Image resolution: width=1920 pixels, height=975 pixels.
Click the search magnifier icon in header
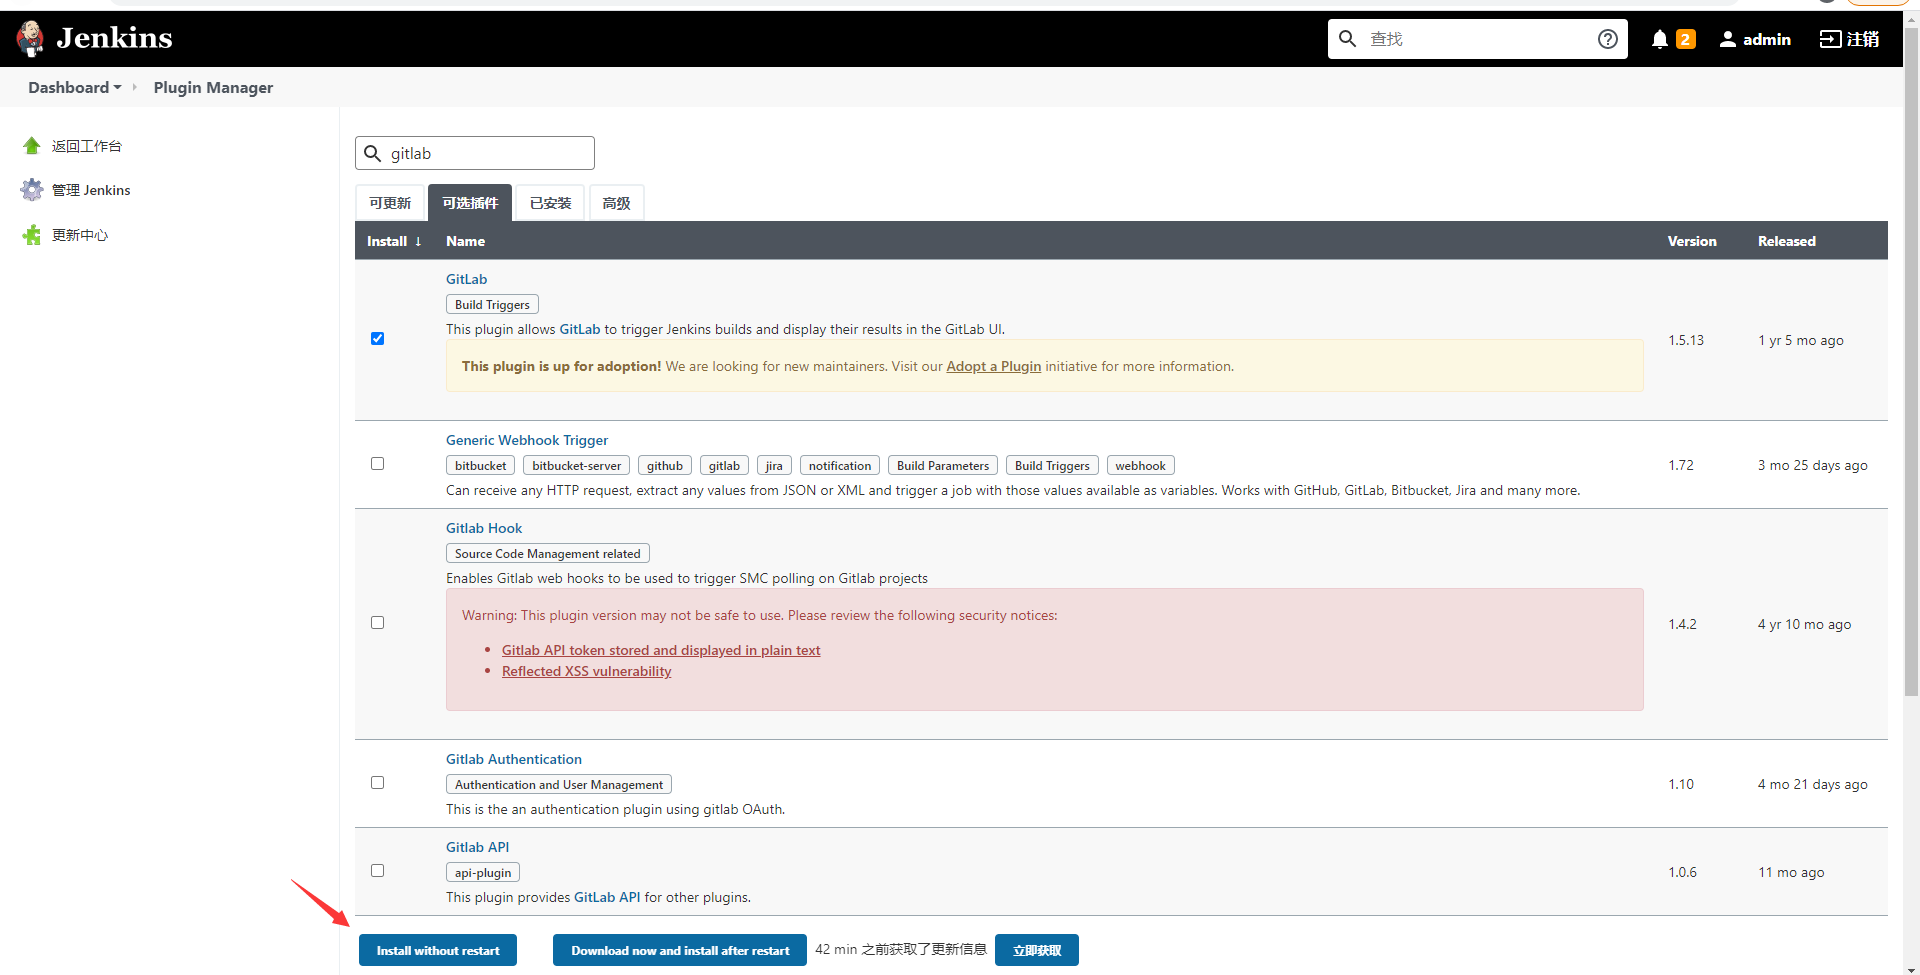pos(1347,39)
